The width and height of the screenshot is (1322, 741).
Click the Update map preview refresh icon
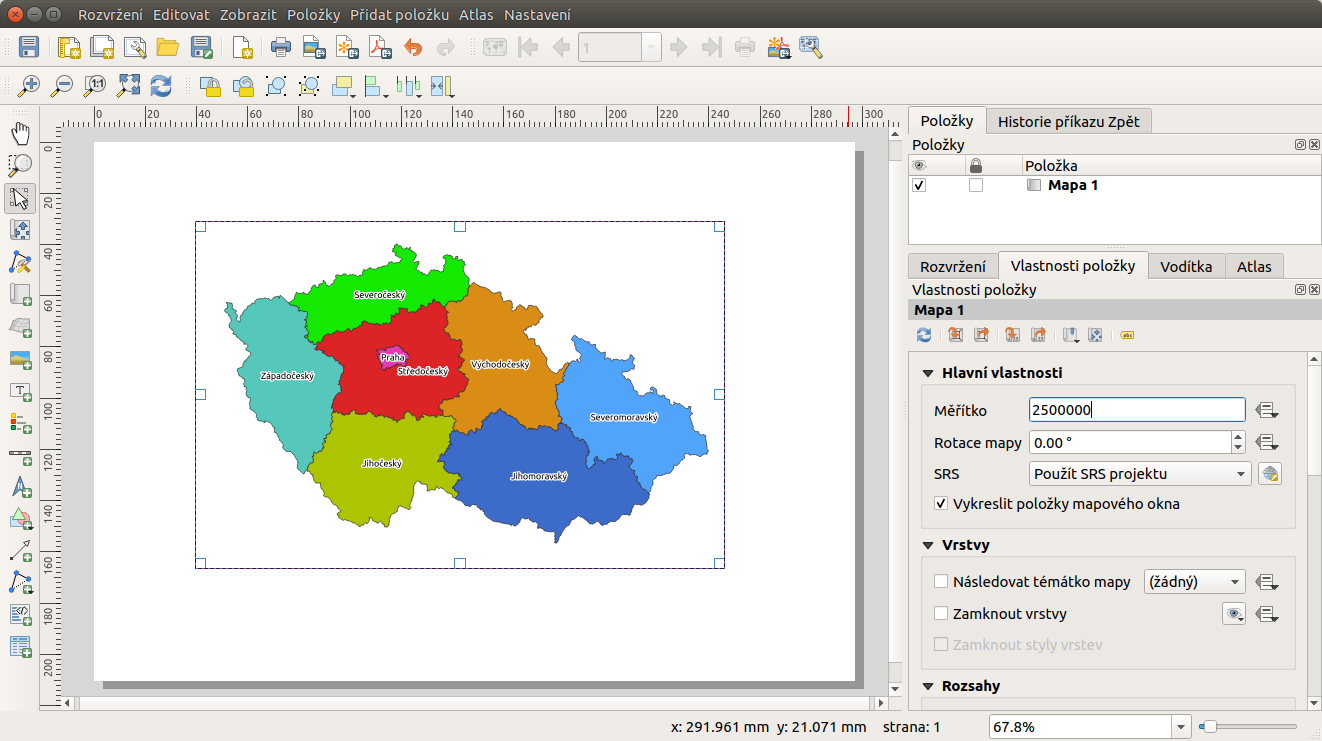924,335
